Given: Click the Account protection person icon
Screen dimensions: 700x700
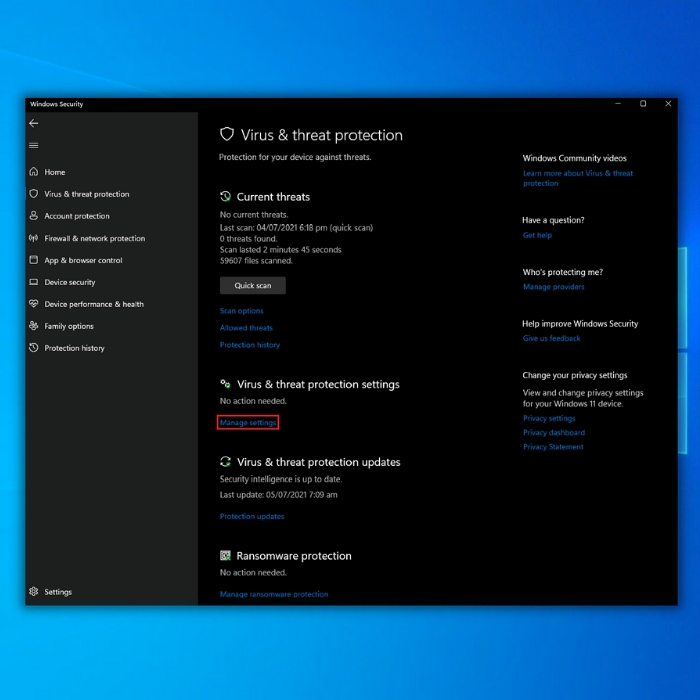Looking at the screenshot, I should pyautogui.click(x=33, y=216).
